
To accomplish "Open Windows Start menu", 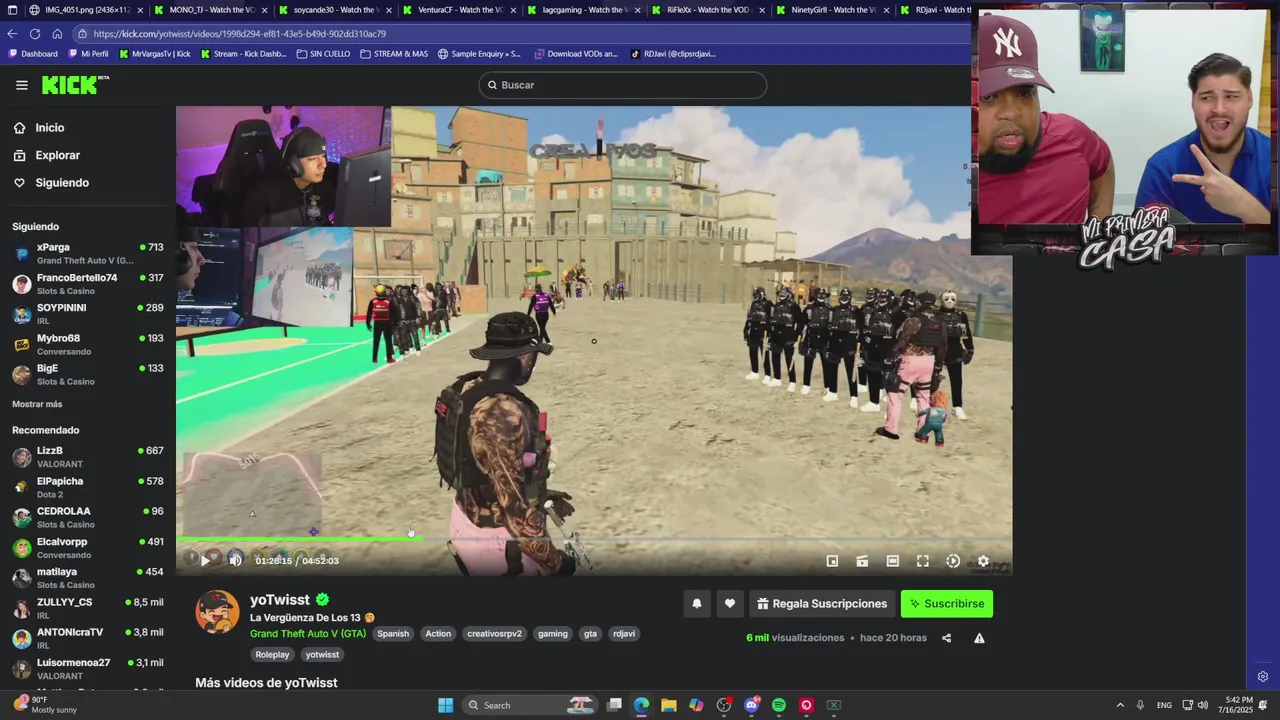I will [445, 705].
